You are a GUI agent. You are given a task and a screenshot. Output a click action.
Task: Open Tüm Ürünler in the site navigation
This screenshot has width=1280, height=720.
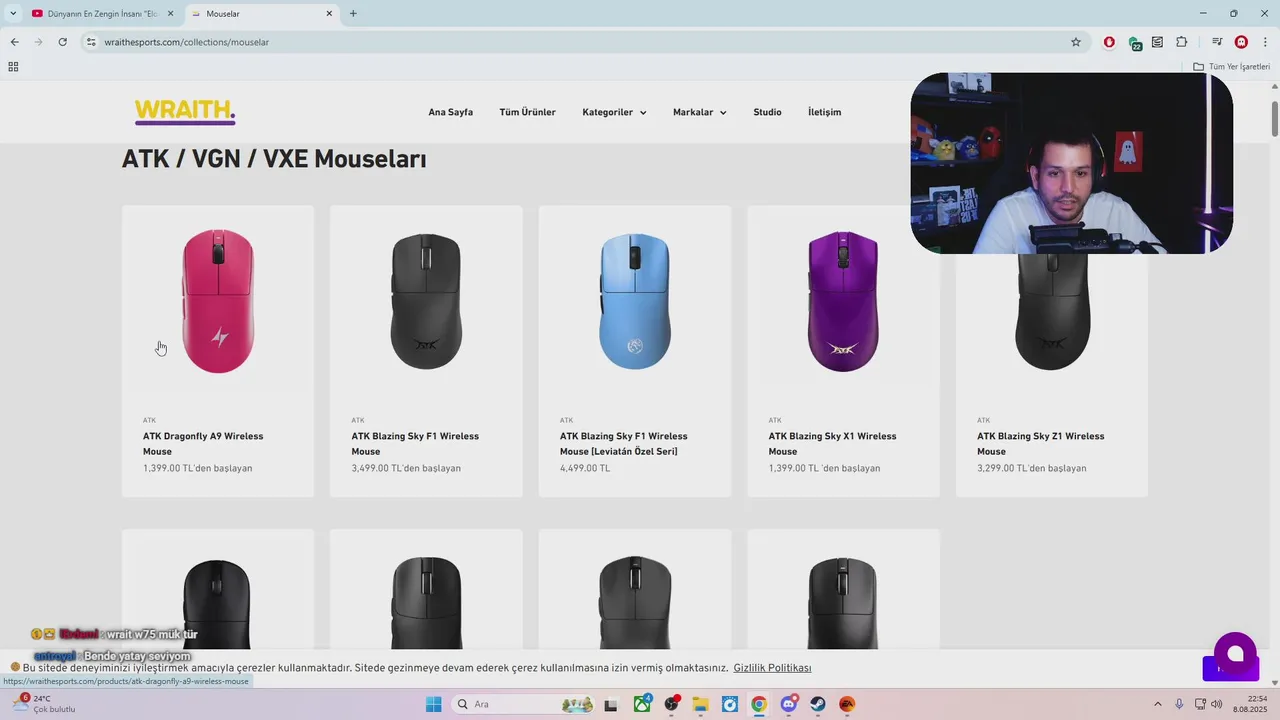tap(527, 112)
